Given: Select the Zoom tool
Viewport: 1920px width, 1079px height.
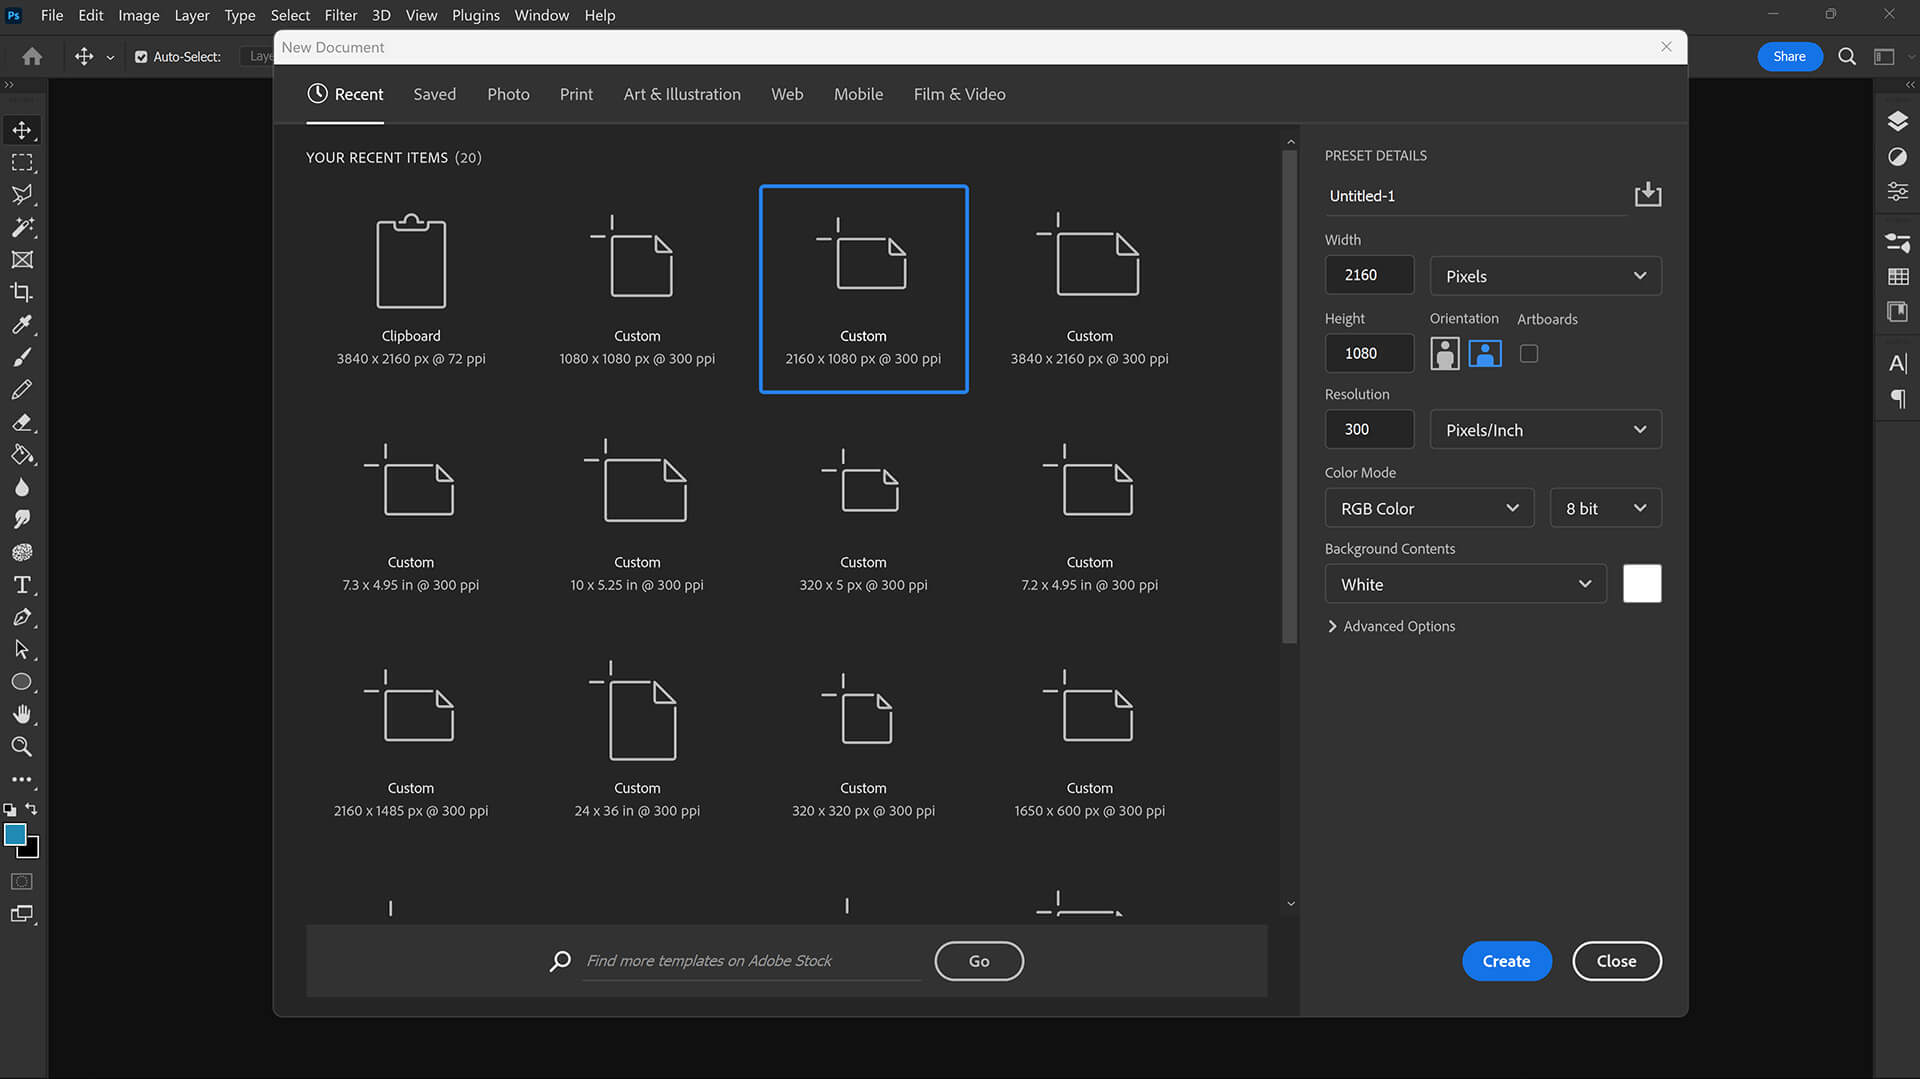Looking at the screenshot, I should [22, 747].
